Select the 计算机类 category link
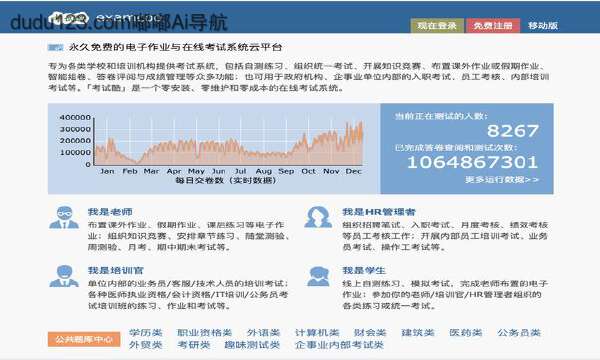600x360 pixels. tap(317, 332)
